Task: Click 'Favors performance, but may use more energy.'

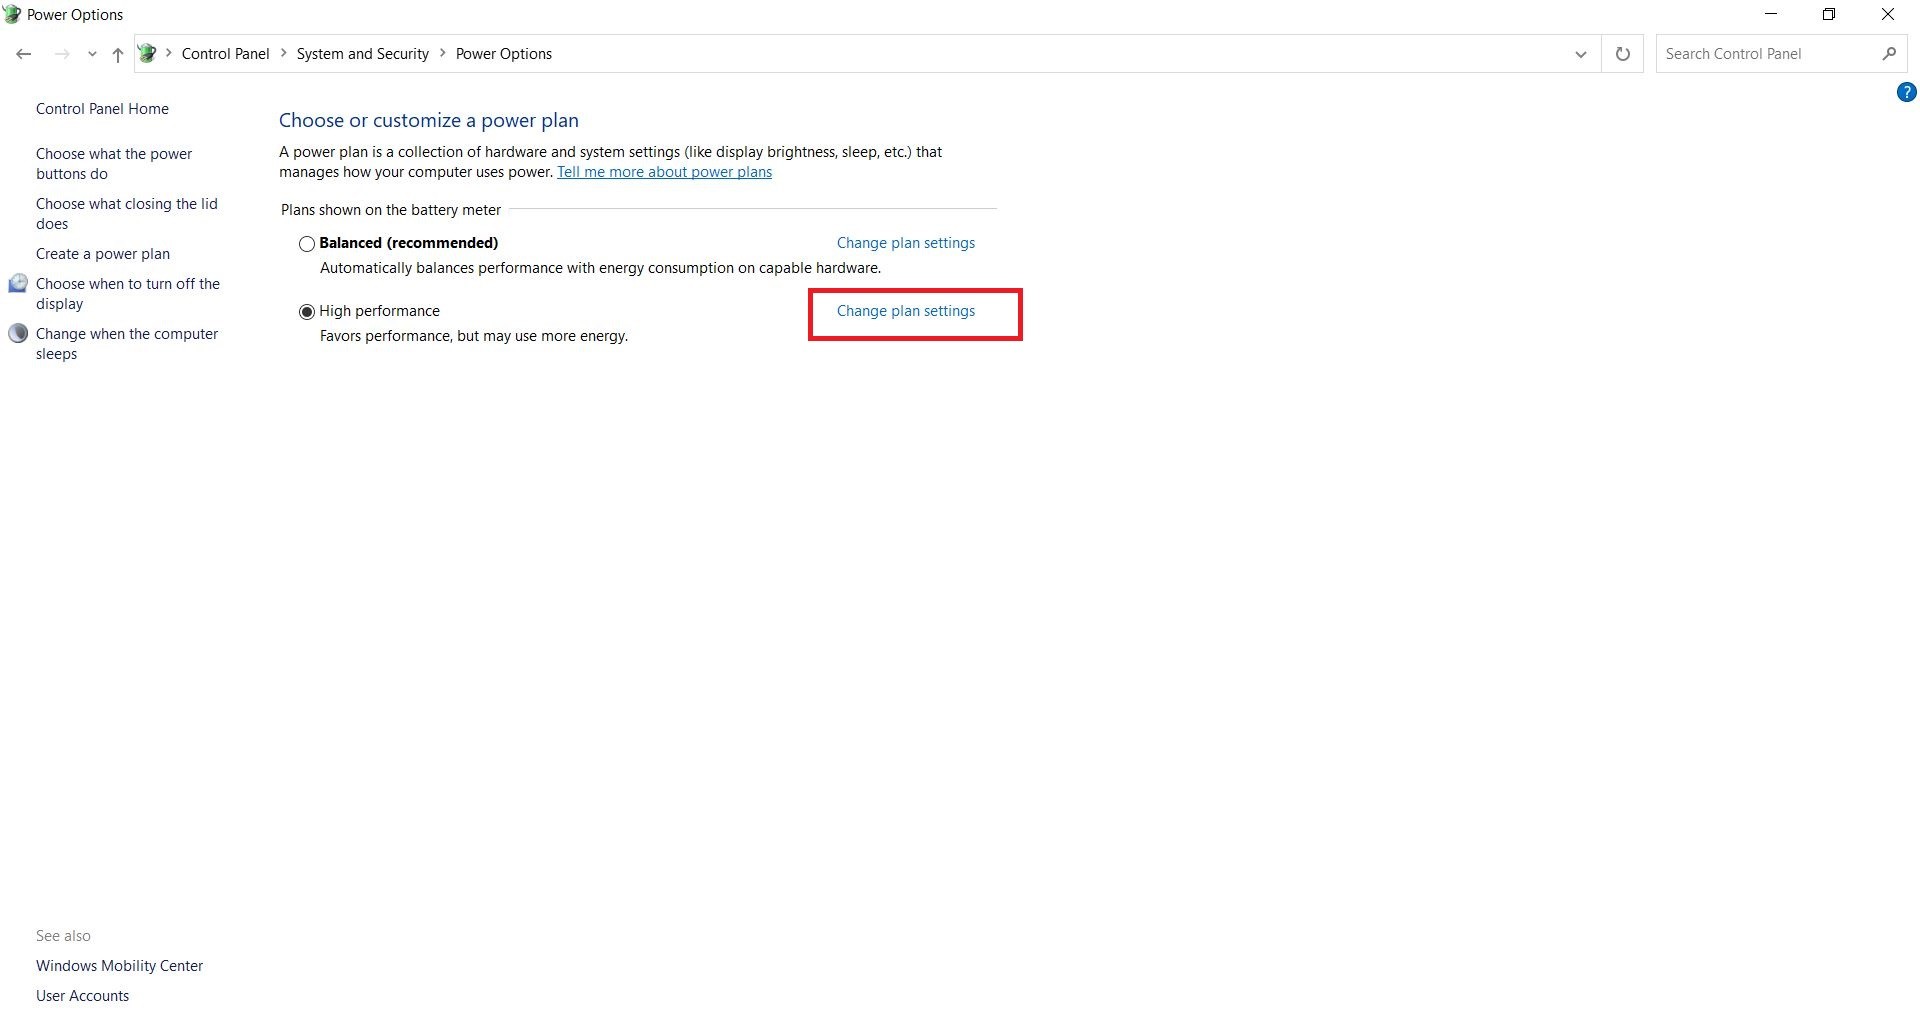Action: [x=474, y=336]
